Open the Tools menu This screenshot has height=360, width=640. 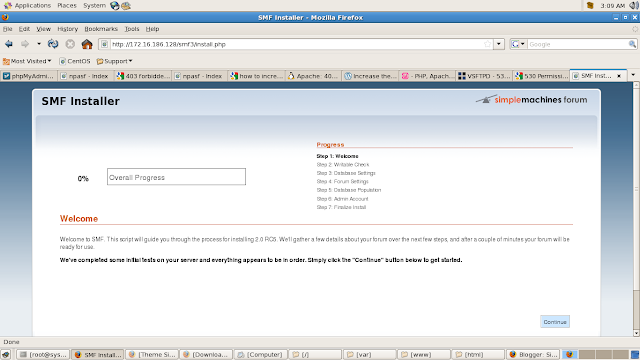pyautogui.click(x=132, y=29)
